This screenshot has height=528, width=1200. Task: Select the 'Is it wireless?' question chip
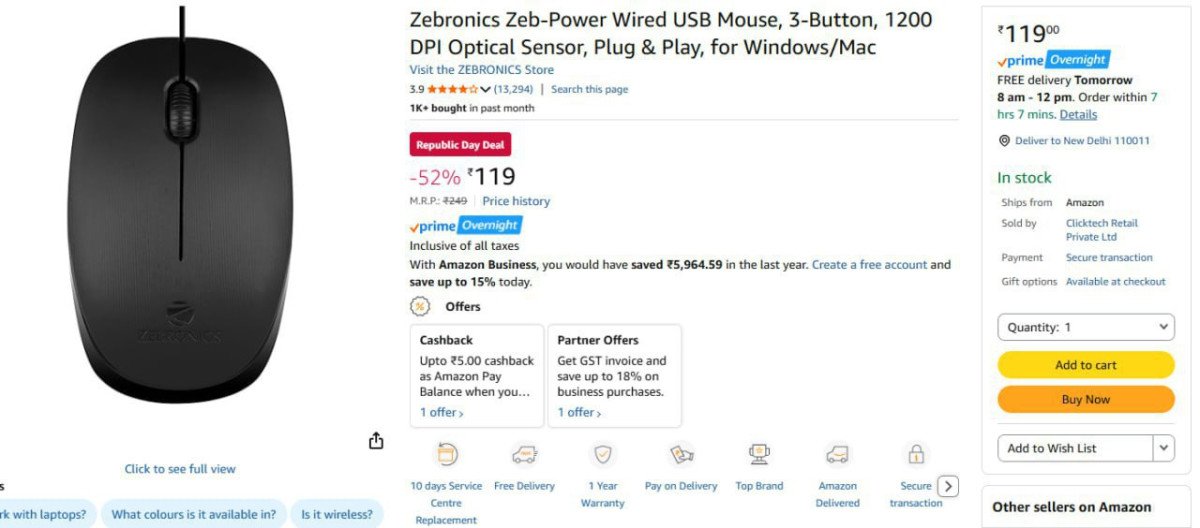click(x=337, y=515)
